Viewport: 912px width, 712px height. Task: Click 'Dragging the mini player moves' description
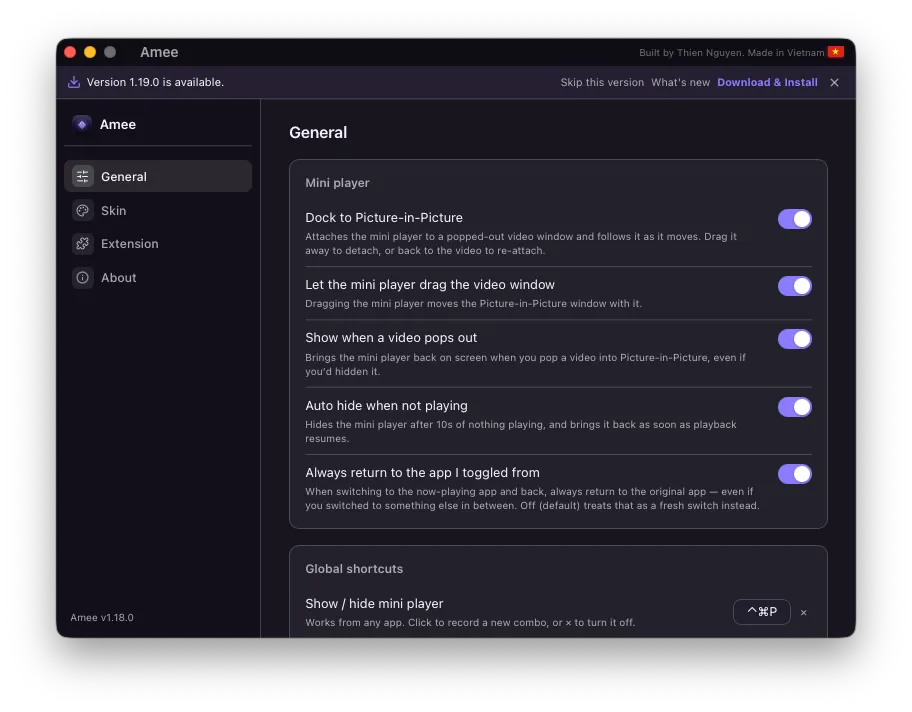(x=473, y=304)
